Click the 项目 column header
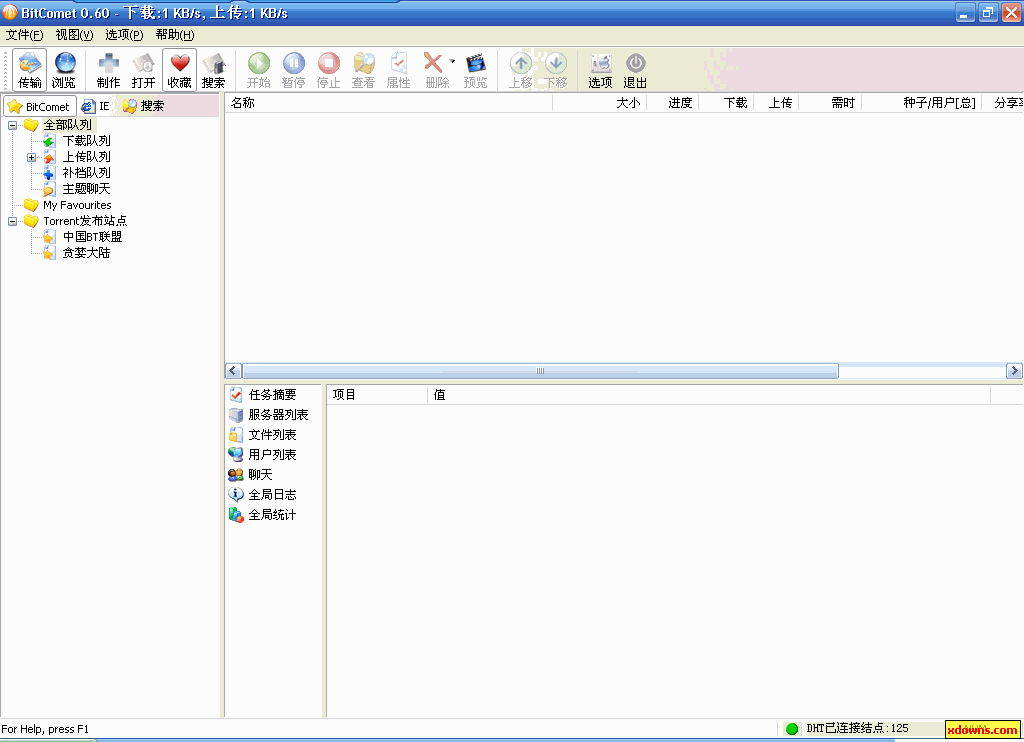This screenshot has width=1024, height=742. [x=377, y=395]
